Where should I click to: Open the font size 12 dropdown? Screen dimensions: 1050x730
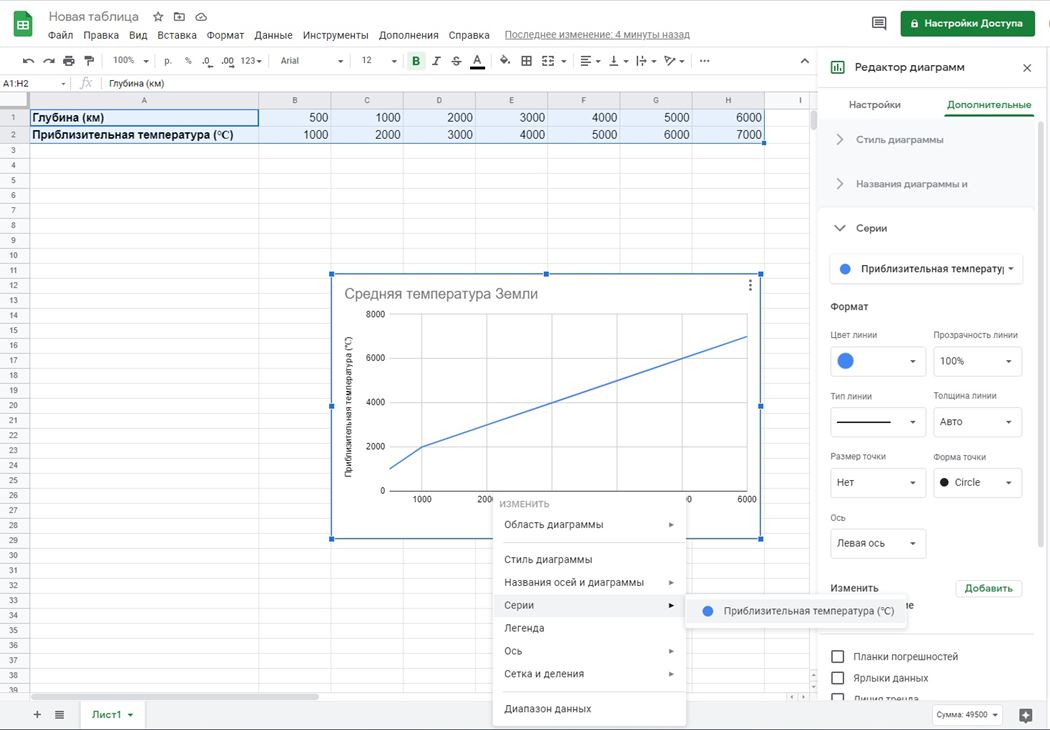click(x=378, y=61)
